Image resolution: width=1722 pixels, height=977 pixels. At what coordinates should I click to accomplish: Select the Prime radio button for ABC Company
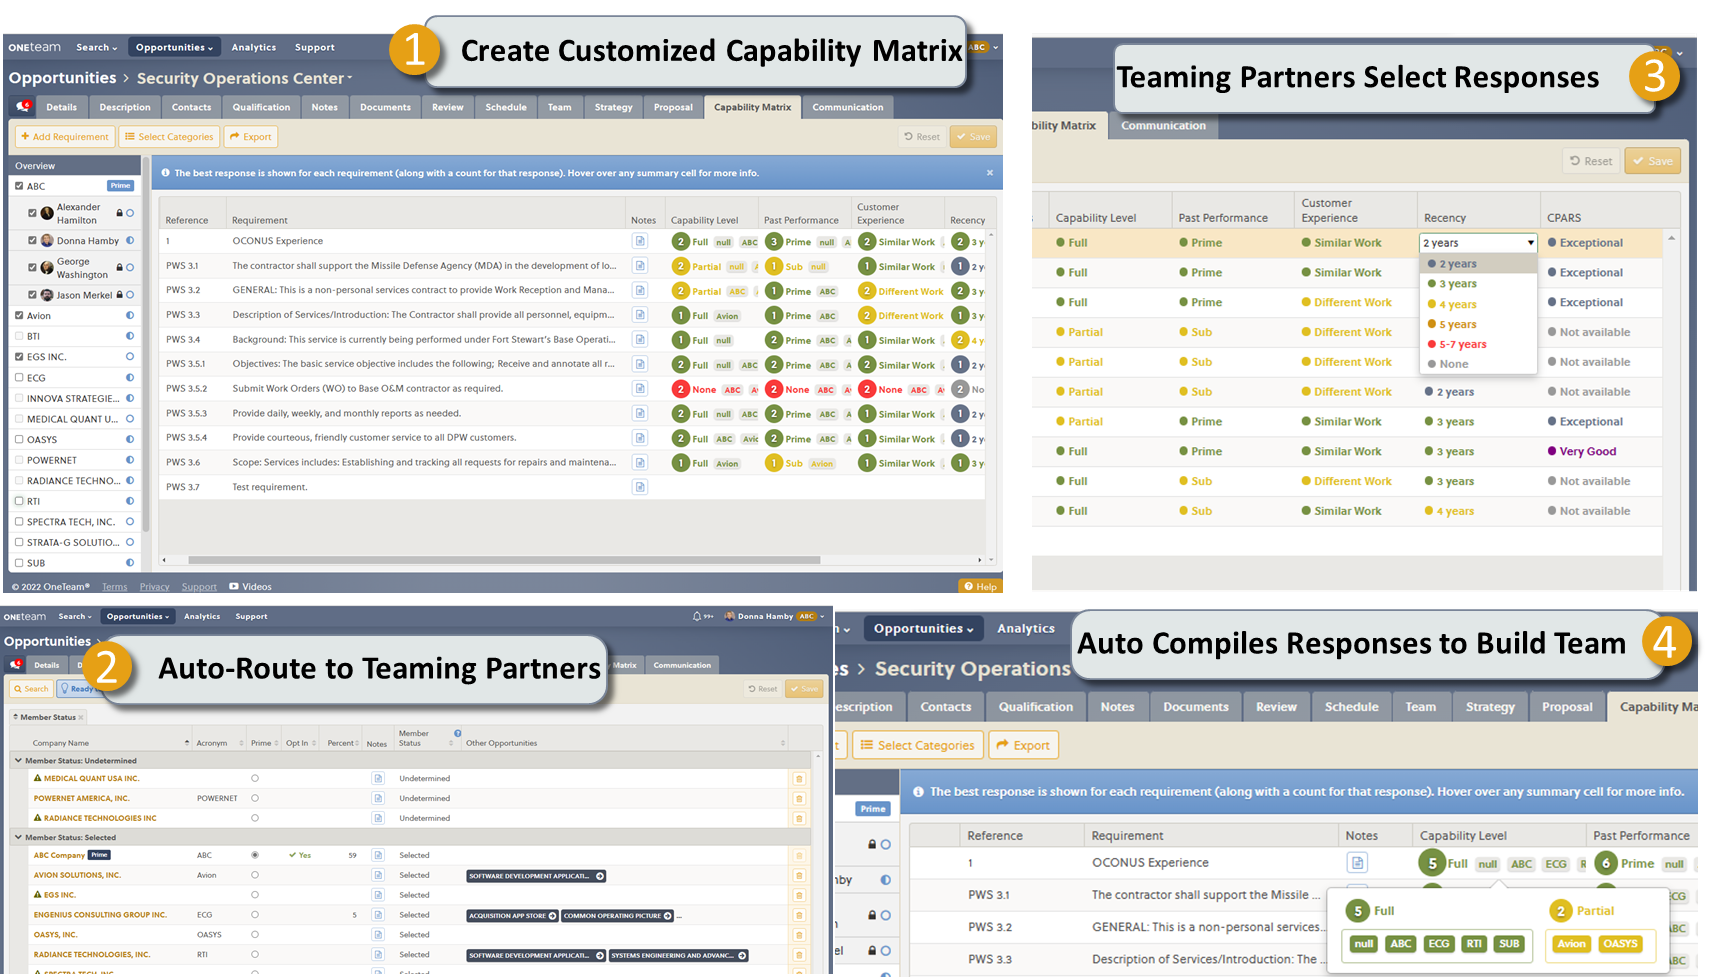(x=257, y=855)
